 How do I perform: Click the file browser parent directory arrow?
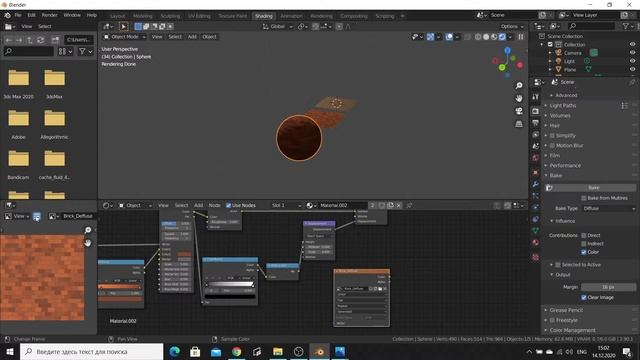click(30, 40)
